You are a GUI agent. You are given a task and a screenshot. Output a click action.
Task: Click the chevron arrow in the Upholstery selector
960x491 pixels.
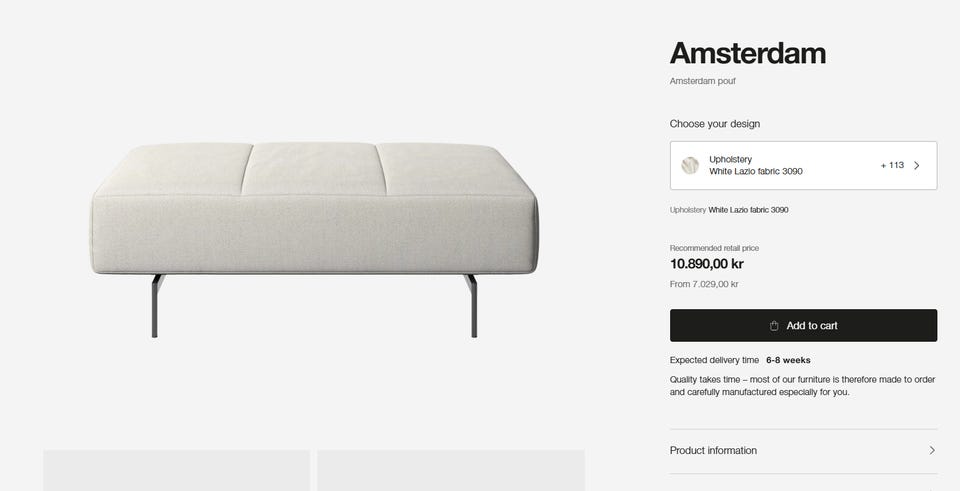pyautogui.click(x=917, y=166)
